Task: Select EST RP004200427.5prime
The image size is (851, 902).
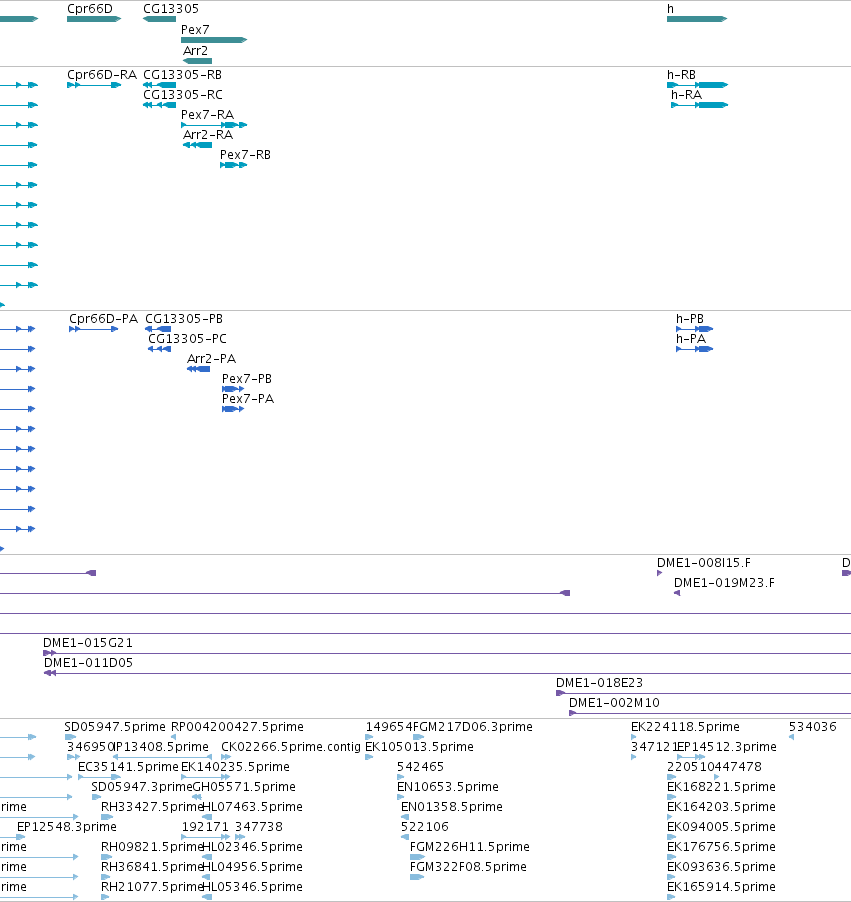Action: [173, 737]
